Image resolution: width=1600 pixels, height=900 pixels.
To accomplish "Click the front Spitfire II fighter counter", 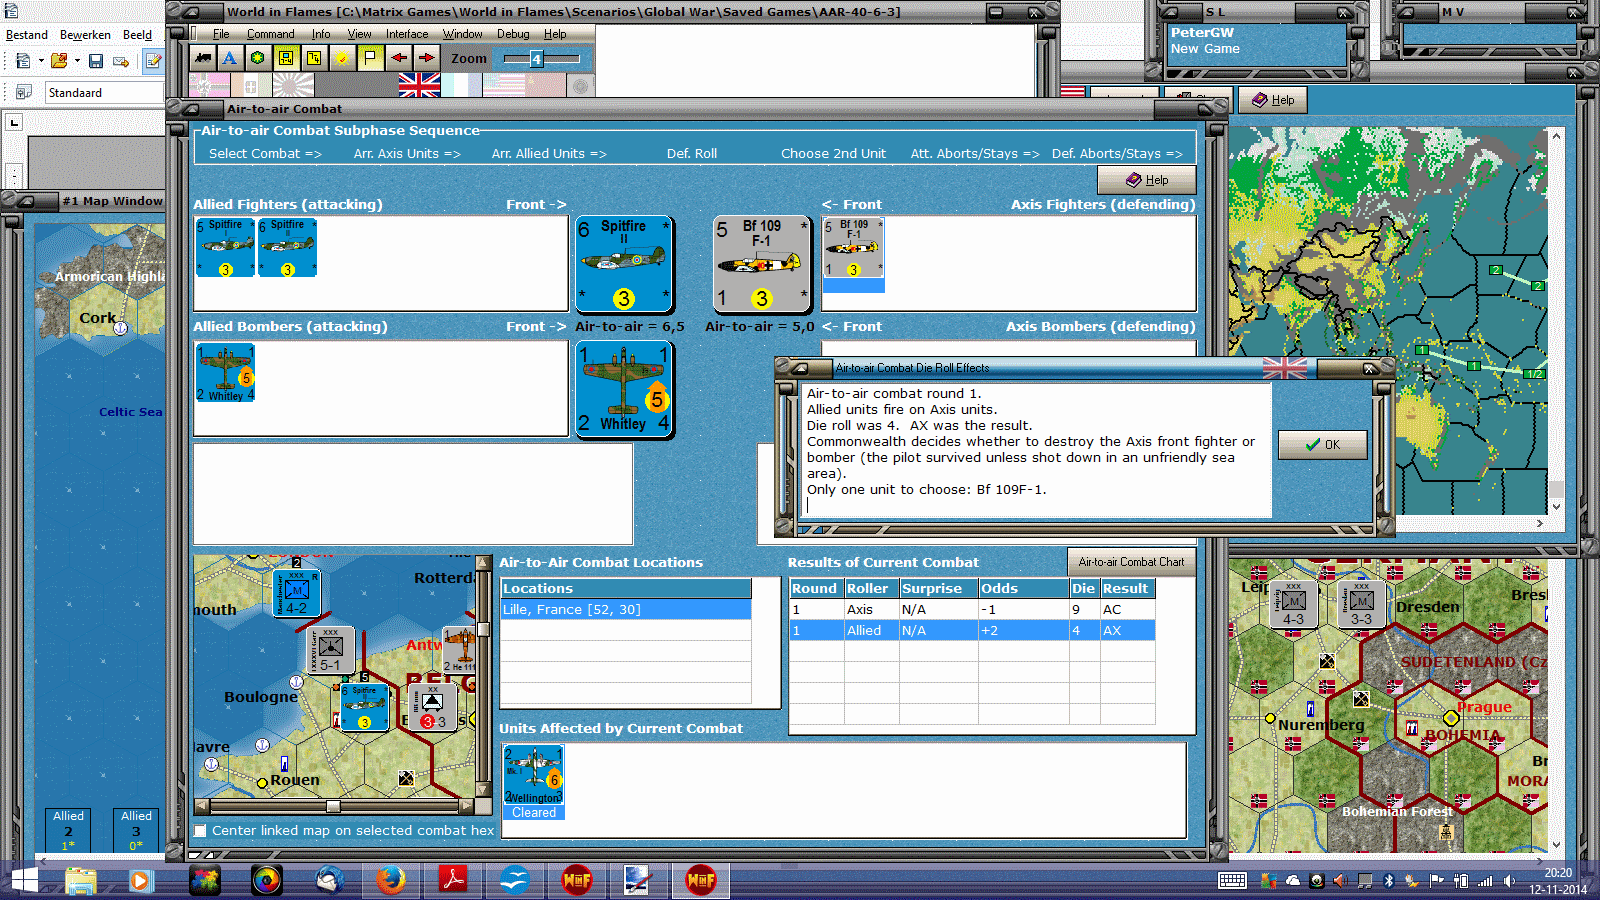I will pyautogui.click(x=624, y=264).
